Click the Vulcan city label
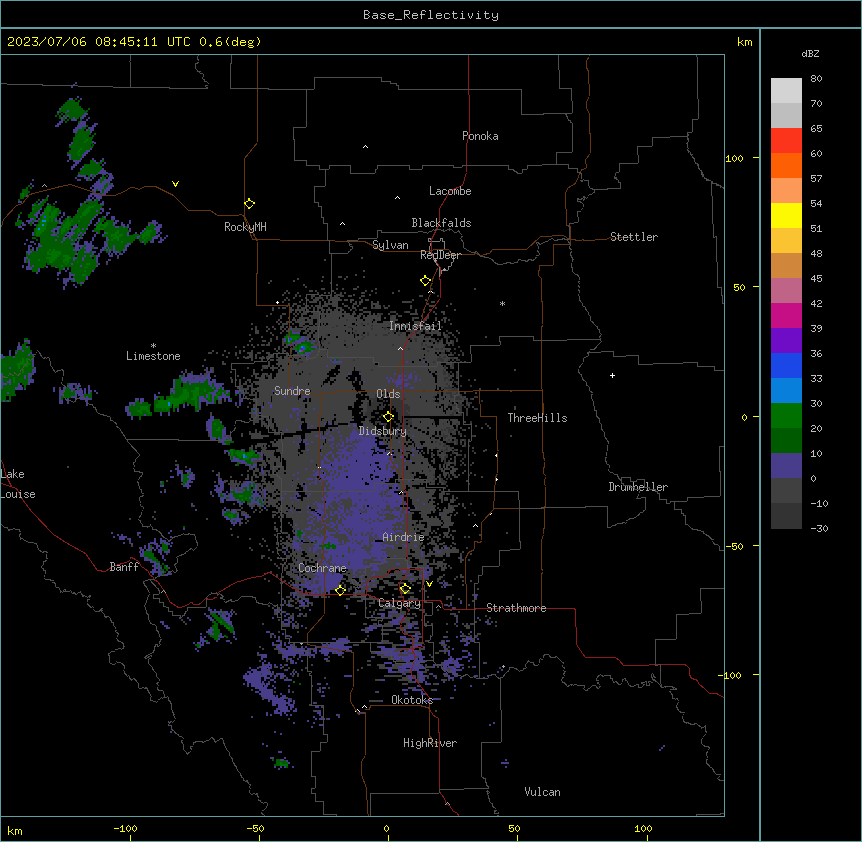The width and height of the screenshot is (862, 842). point(542,792)
